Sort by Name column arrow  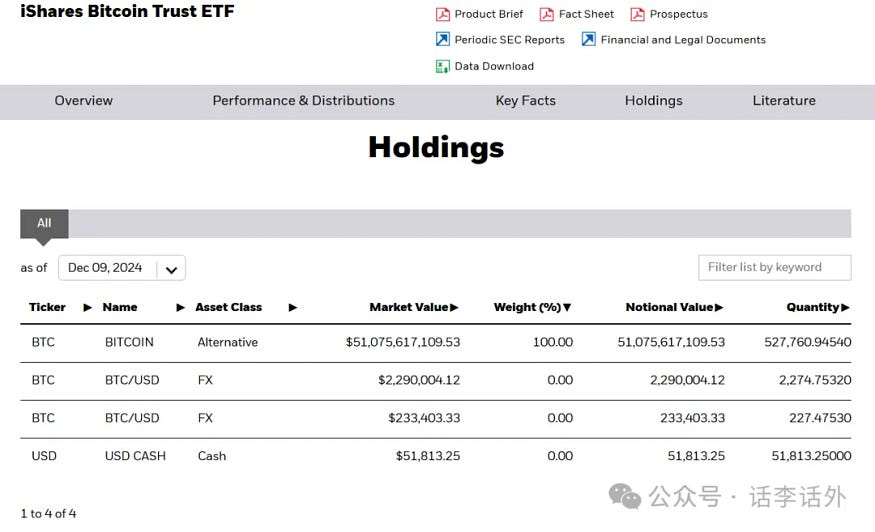pyautogui.click(x=181, y=308)
